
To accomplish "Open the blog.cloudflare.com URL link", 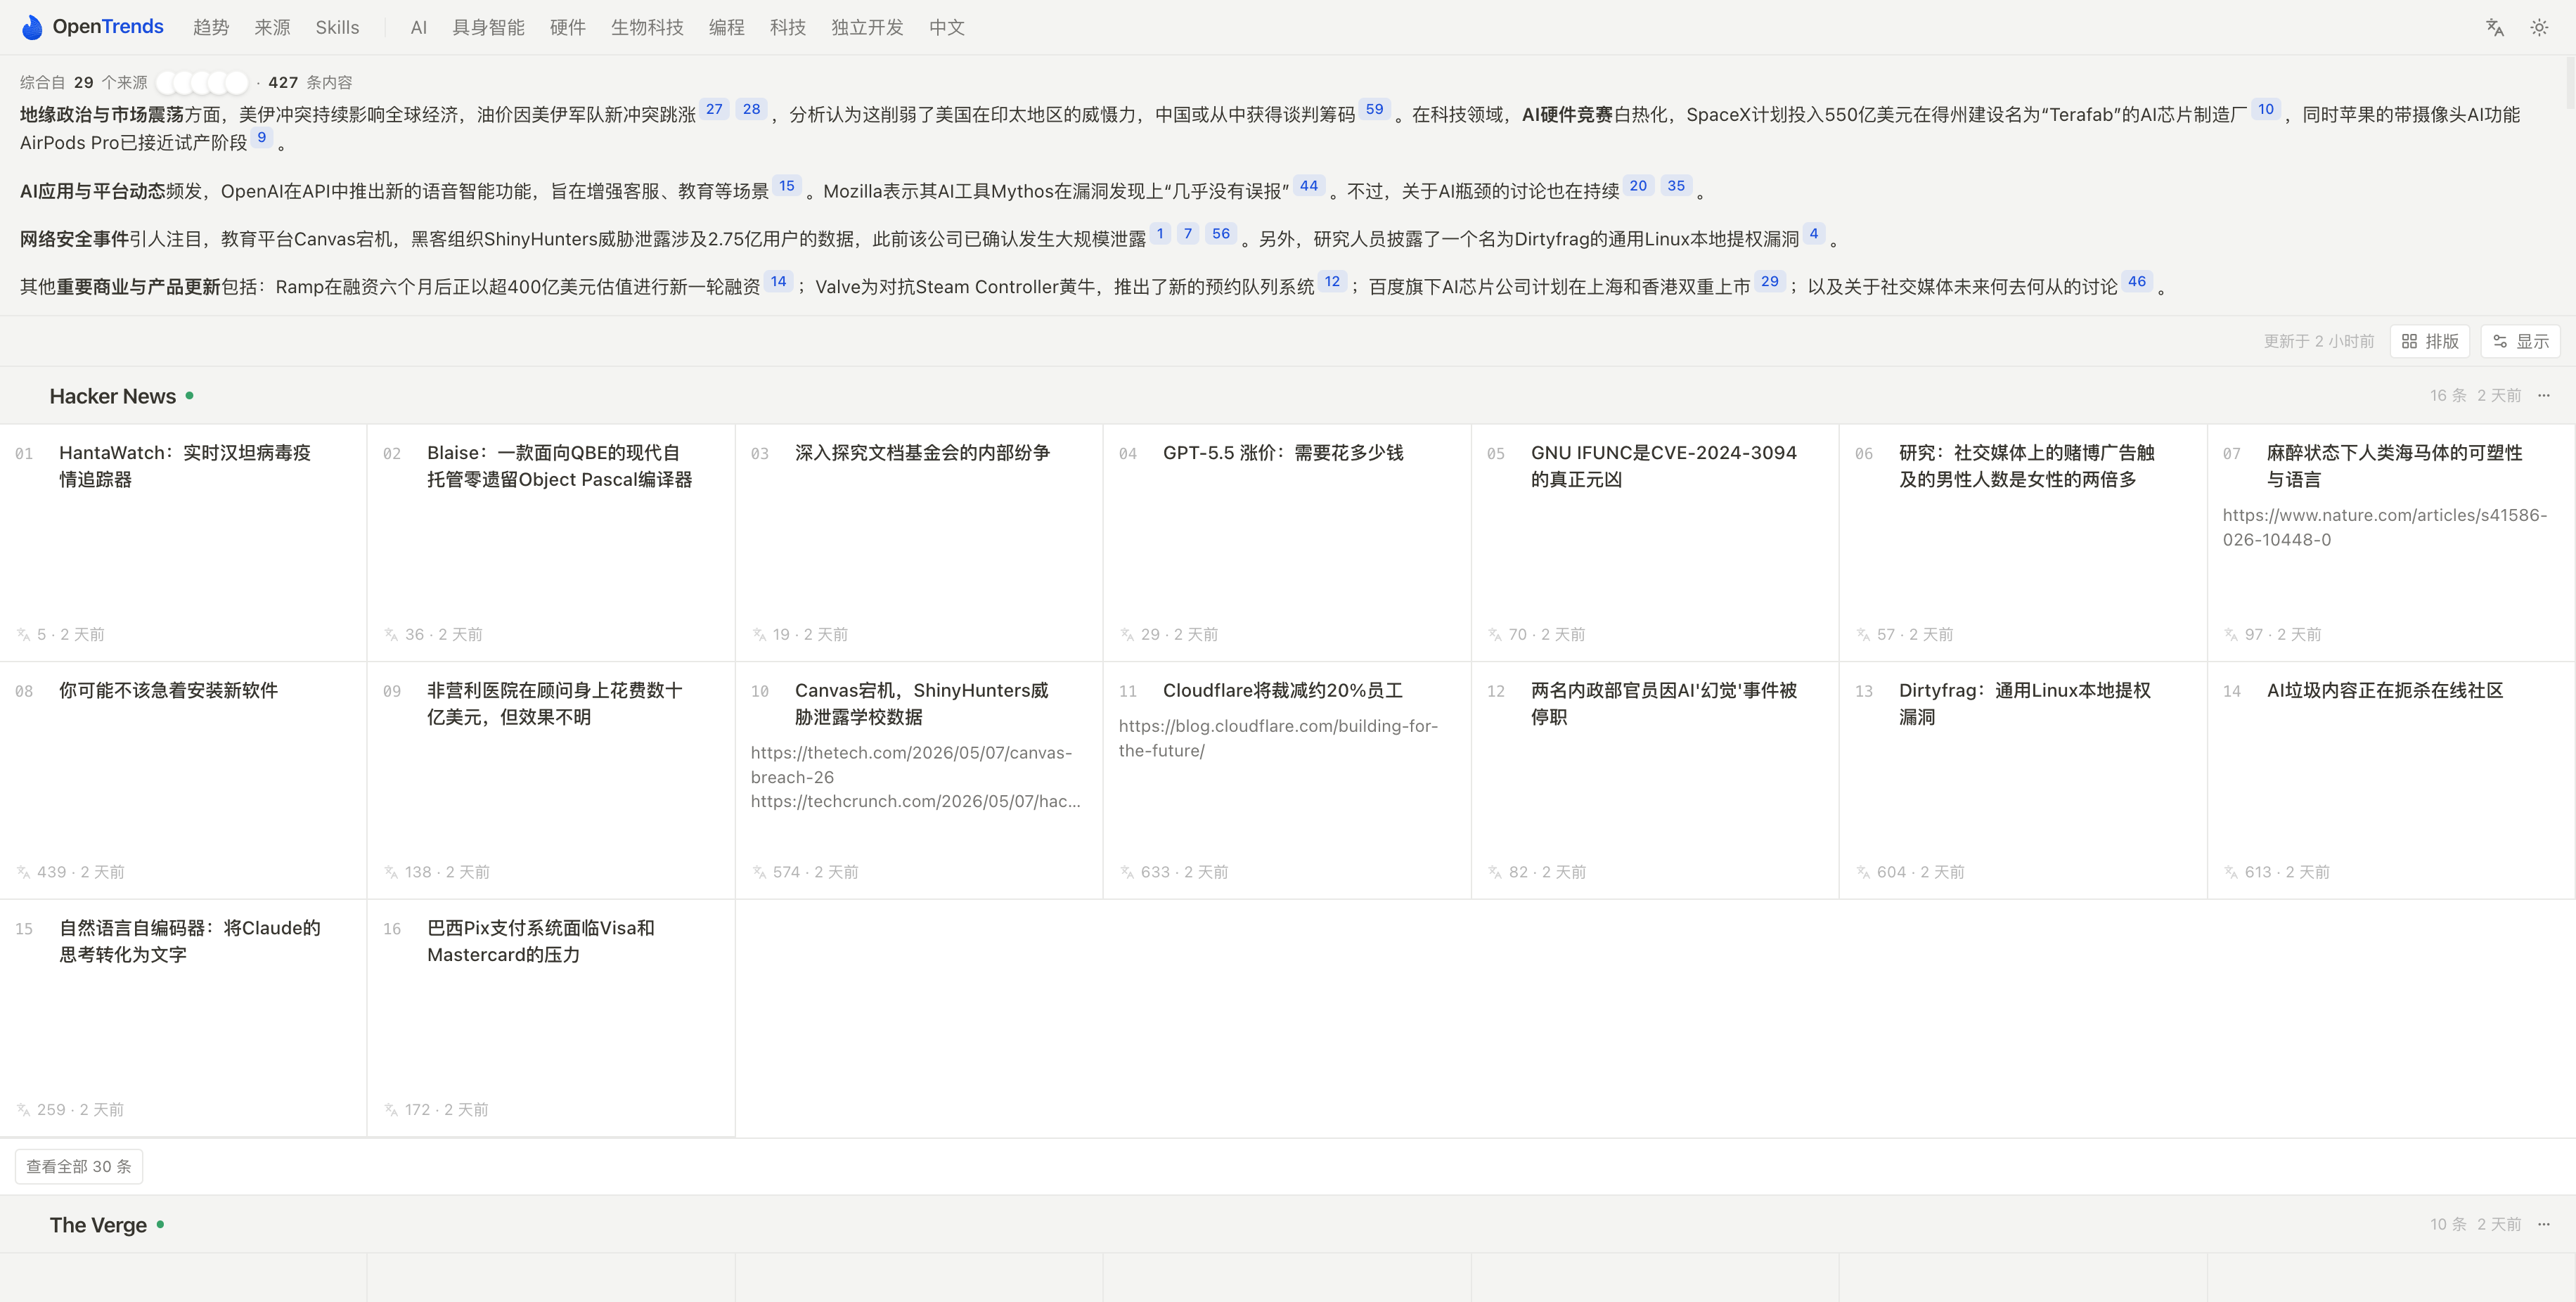I will 1278,738.
